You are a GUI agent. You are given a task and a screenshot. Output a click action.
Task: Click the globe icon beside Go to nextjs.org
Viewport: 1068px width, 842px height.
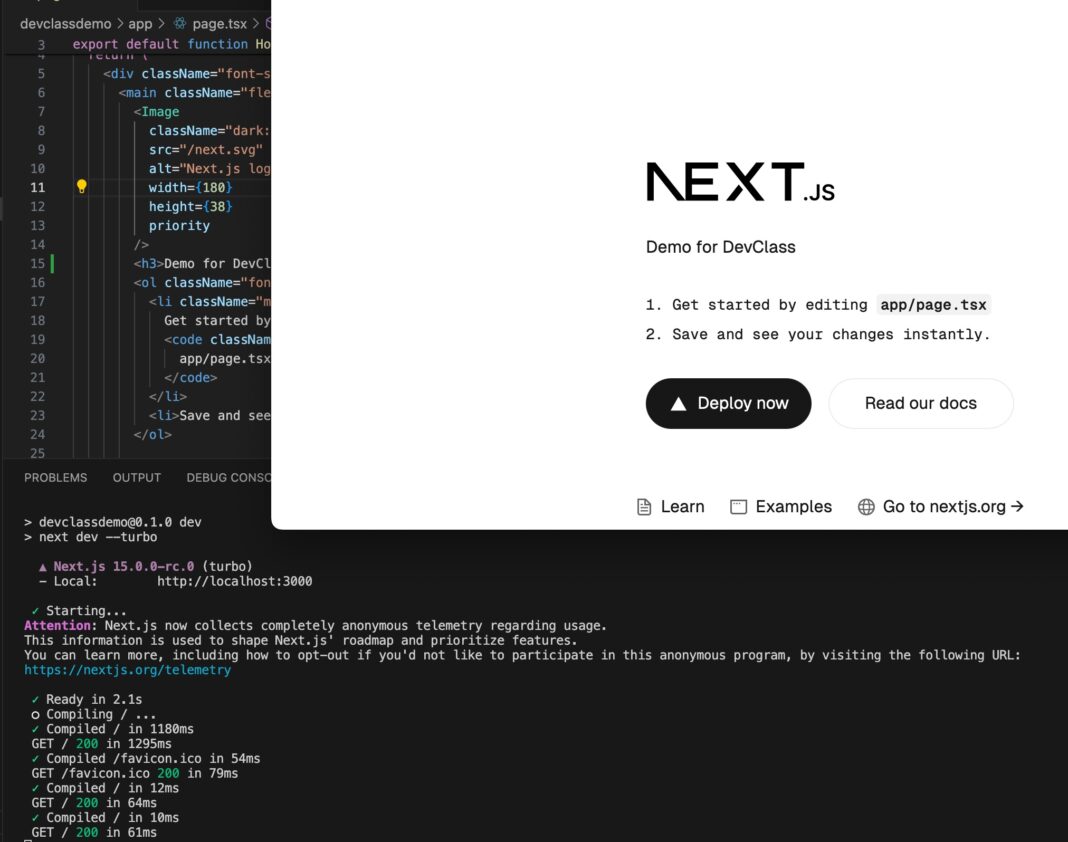tap(864, 506)
